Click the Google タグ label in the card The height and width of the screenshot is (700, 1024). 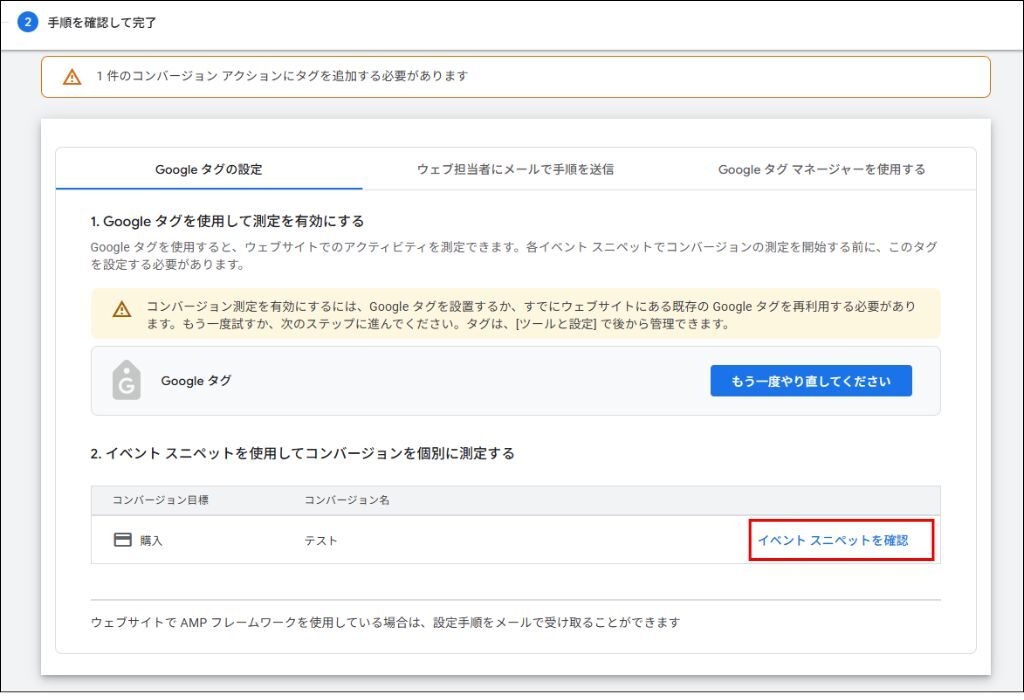tap(196, 381)
